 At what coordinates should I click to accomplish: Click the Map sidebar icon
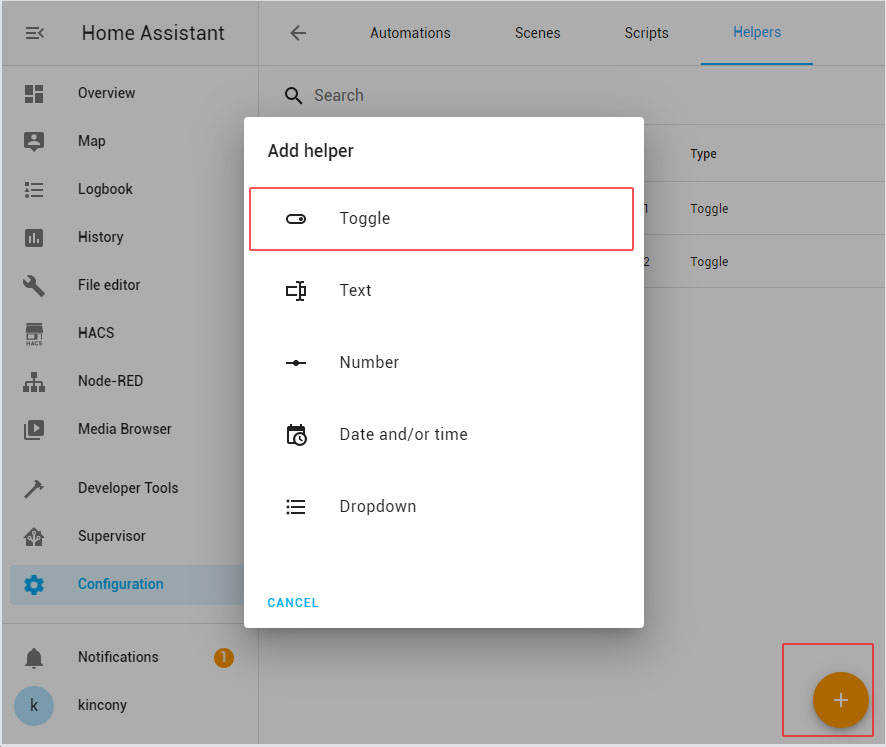pos(34,141)
